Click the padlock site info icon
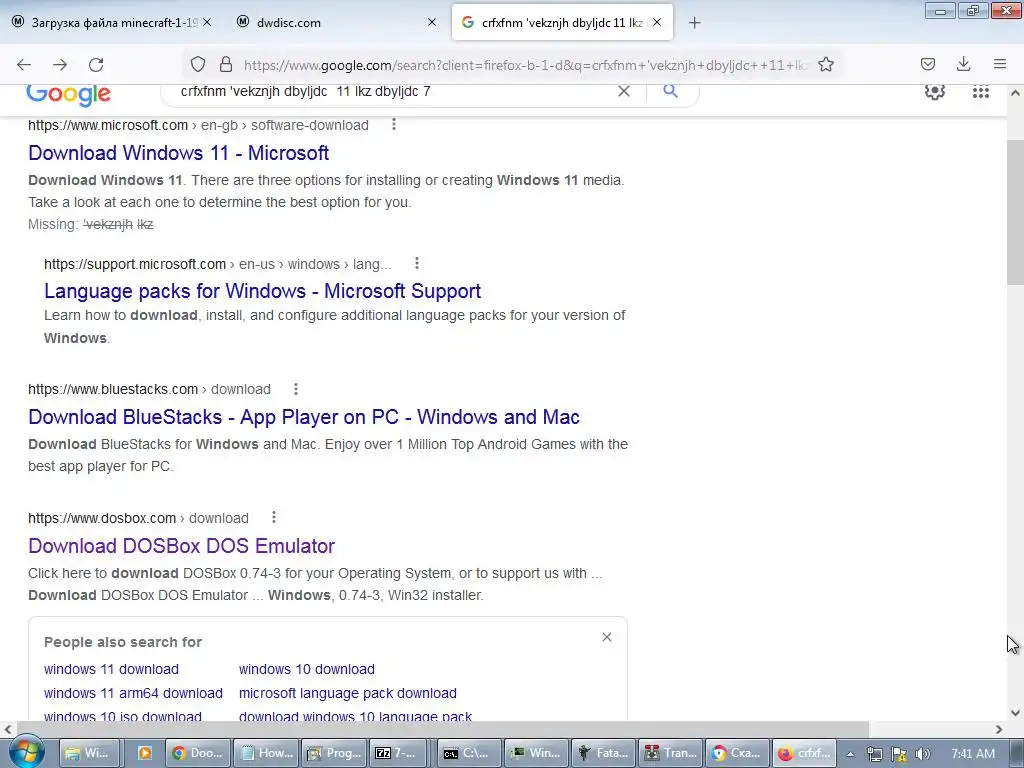The height and width of the screenshot is (768, 1024). click(226, 64)
